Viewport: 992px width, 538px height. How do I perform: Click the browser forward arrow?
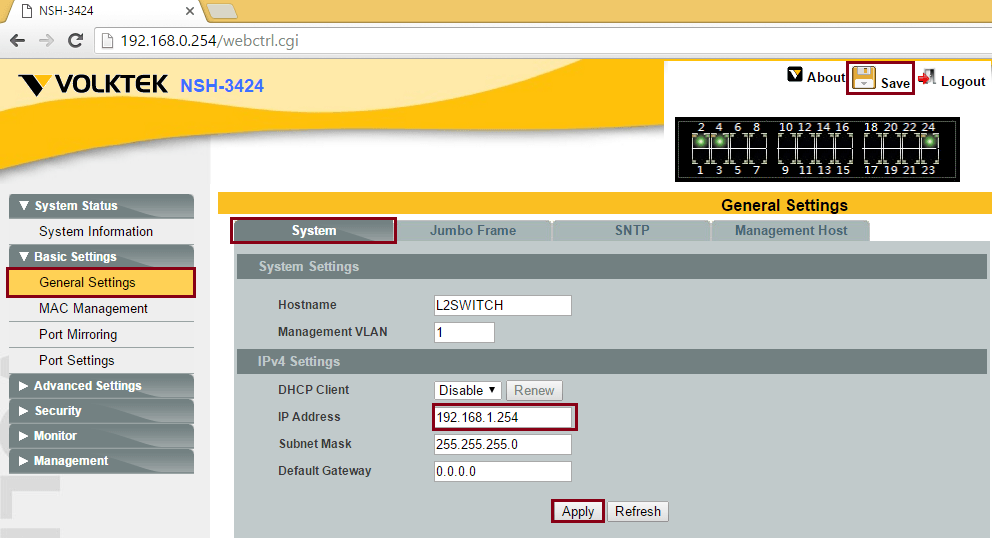coord(46,41)
